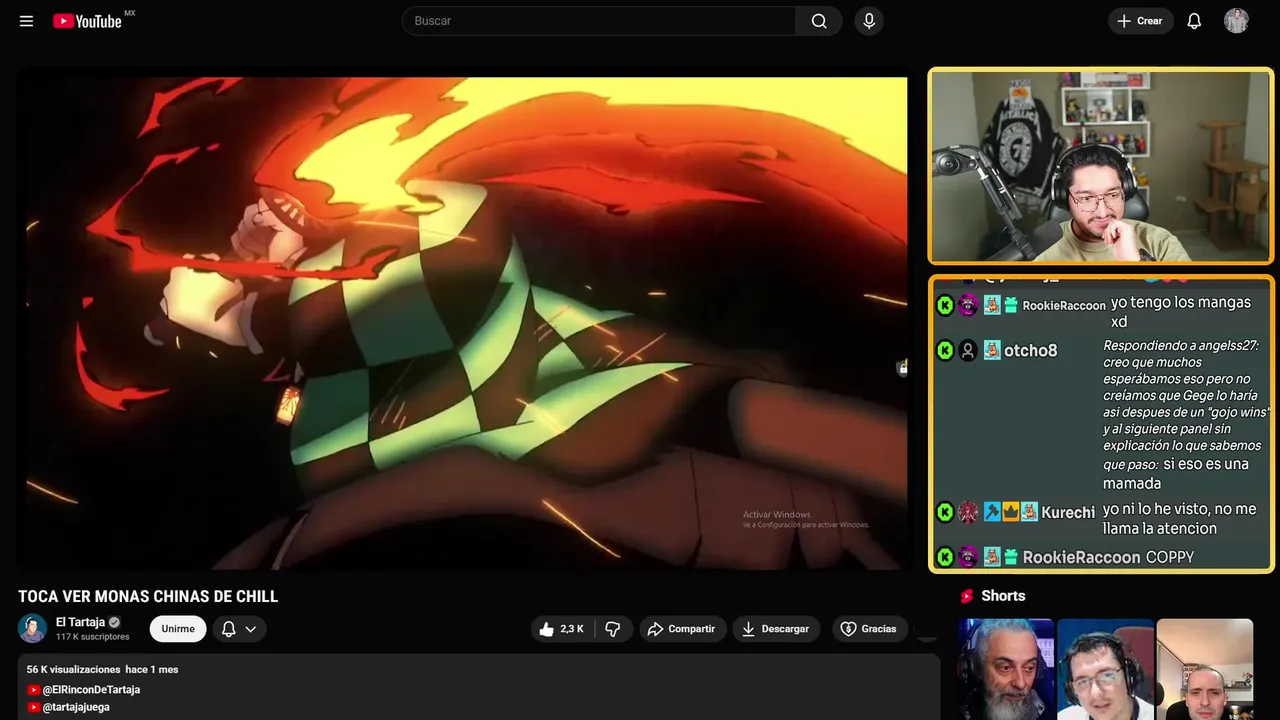Click the Buscar search field

[x=599, y=21]
